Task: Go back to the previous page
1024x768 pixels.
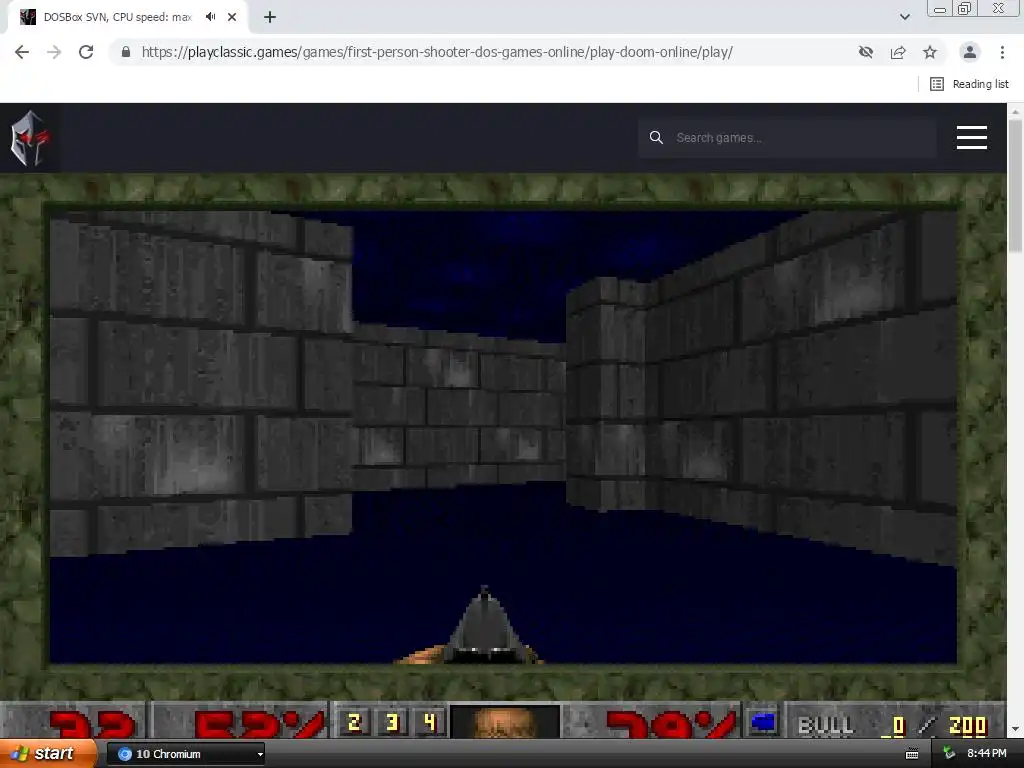Action: (22, 52)
